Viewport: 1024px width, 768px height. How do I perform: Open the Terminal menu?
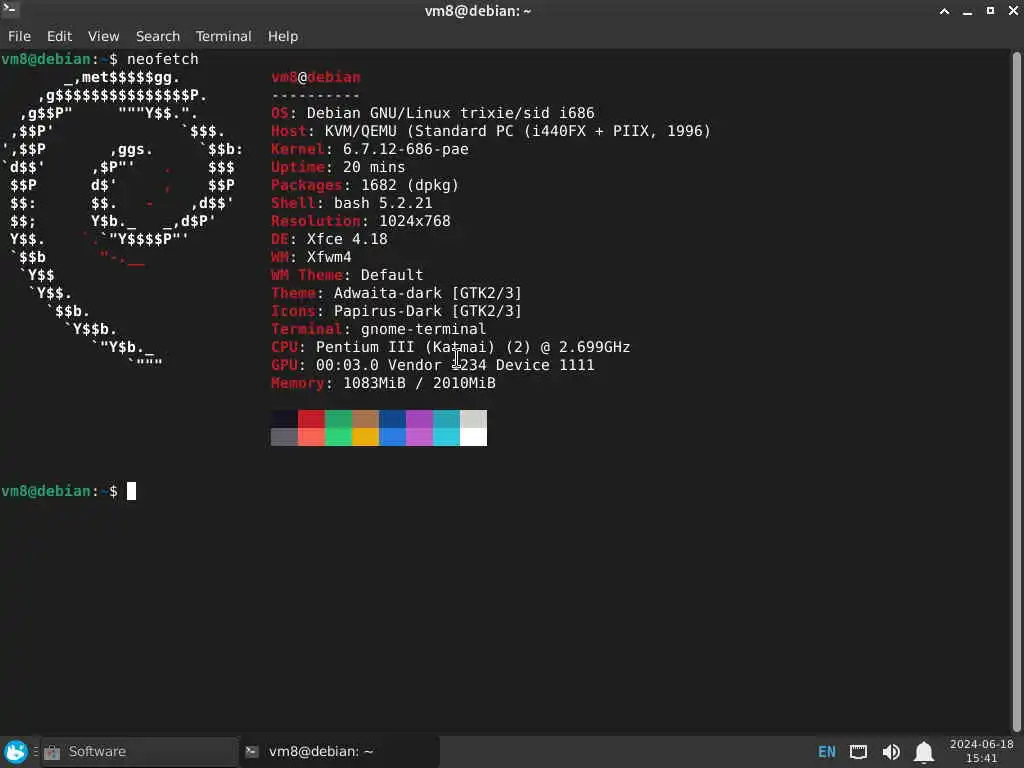click(x=223, y=36)
